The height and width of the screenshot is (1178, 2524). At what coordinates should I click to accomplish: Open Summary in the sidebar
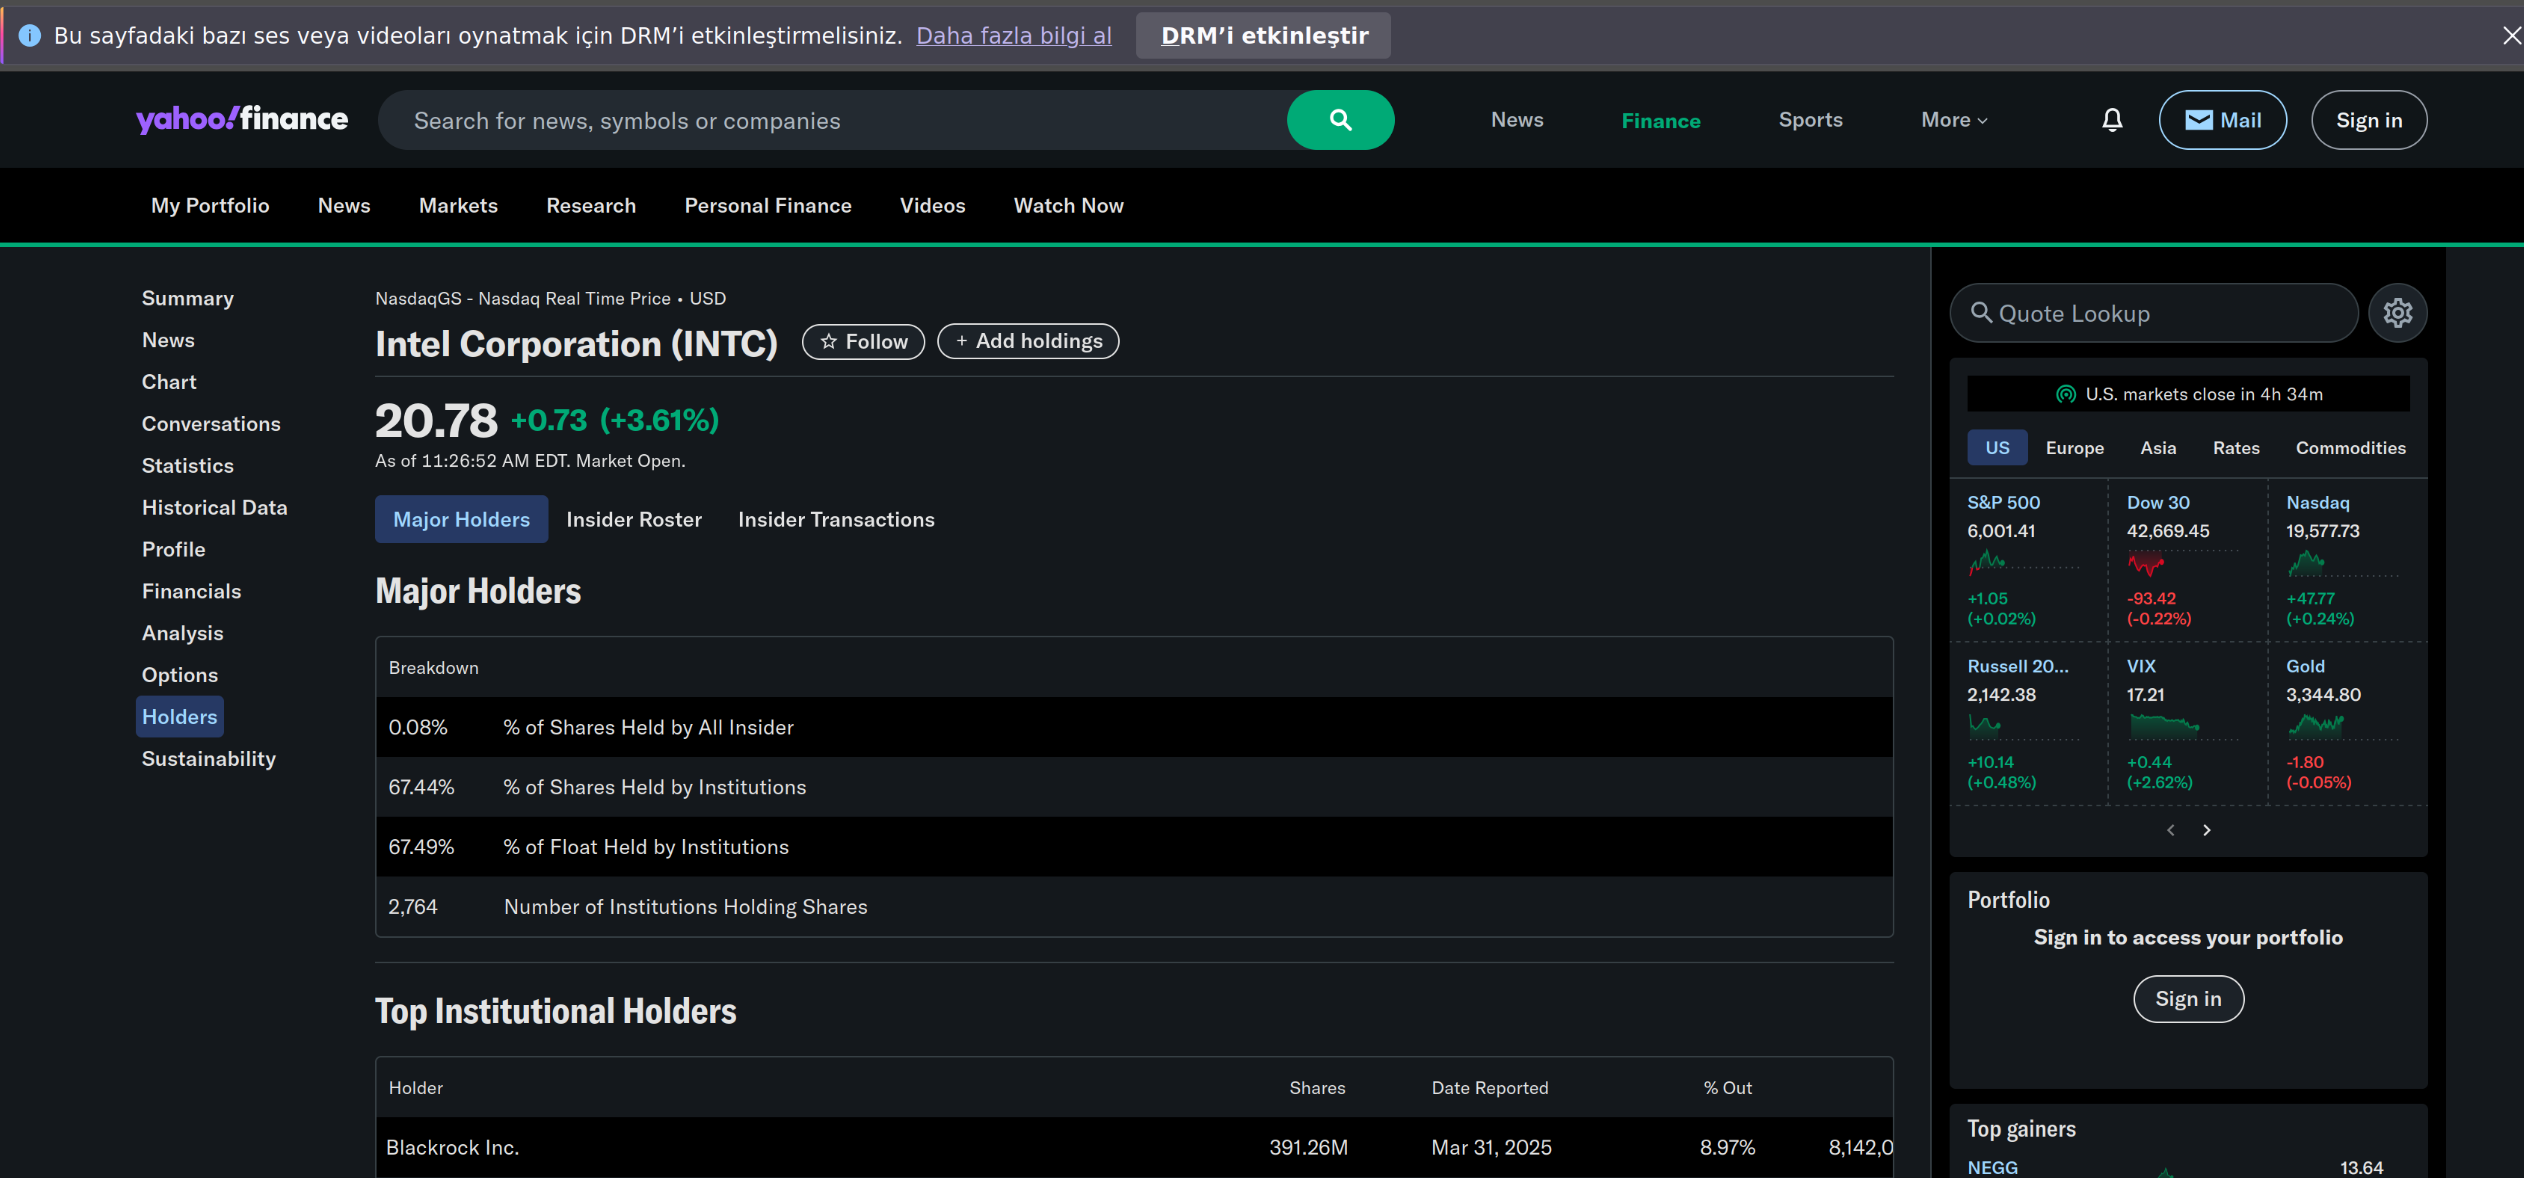[188, 298]
